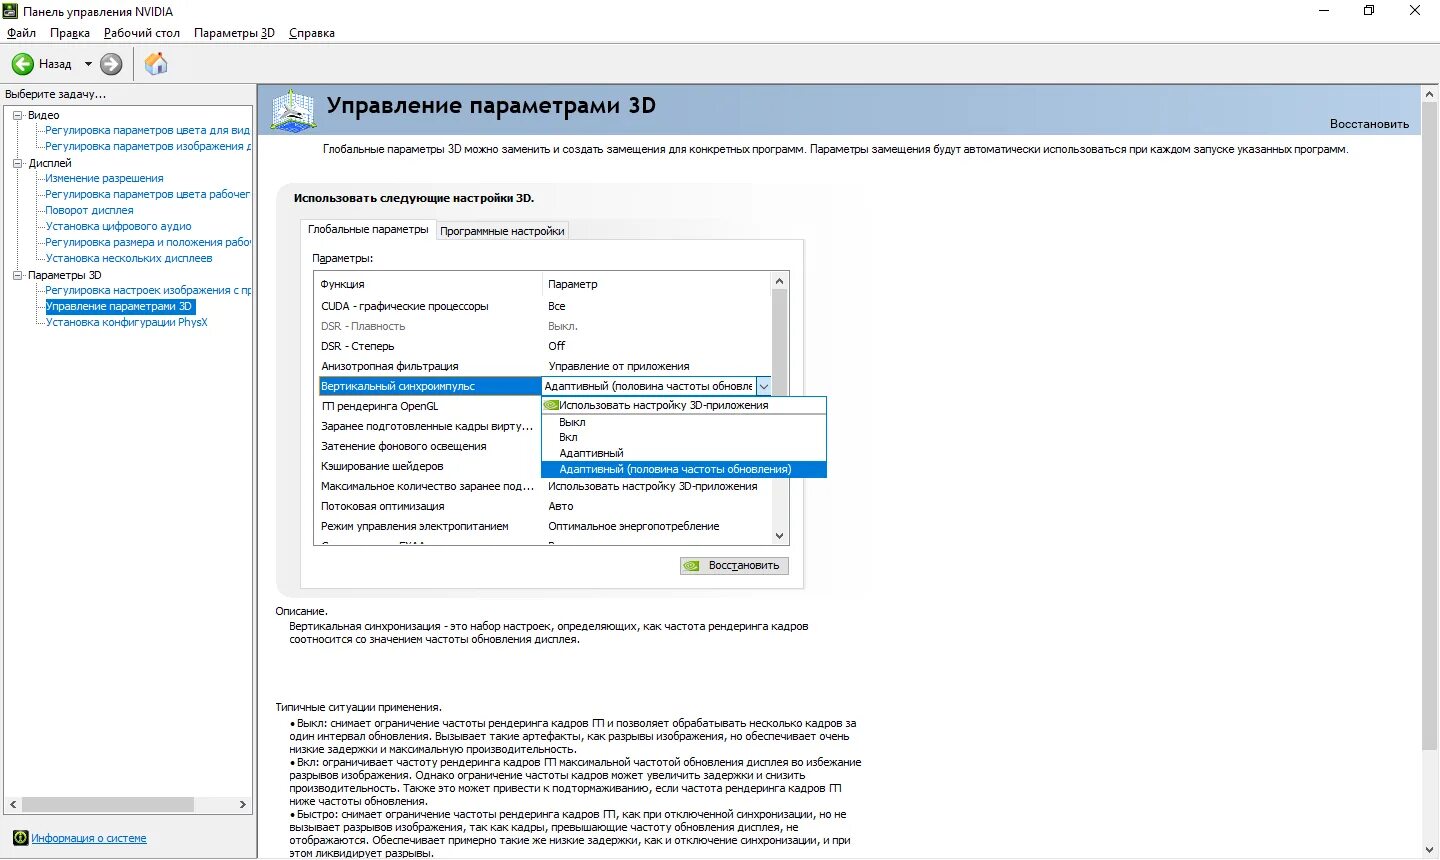Viewport: 1440px width, 860px height.
Task: Open Регулировка настроек изображения с просмотром
Action: click(x=148, y=290)
